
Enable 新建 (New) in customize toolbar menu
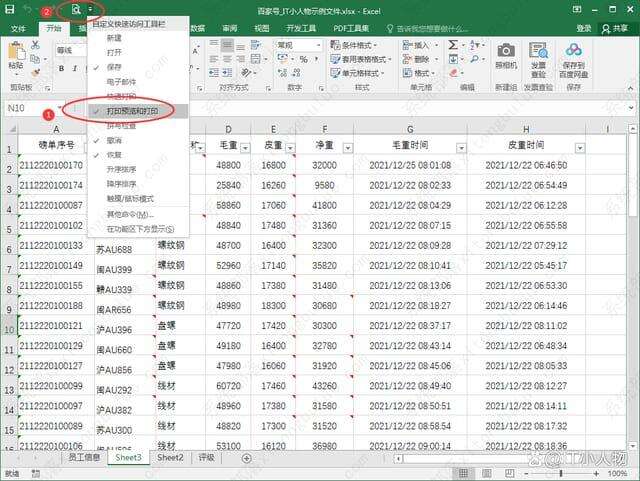click(138, 38)
